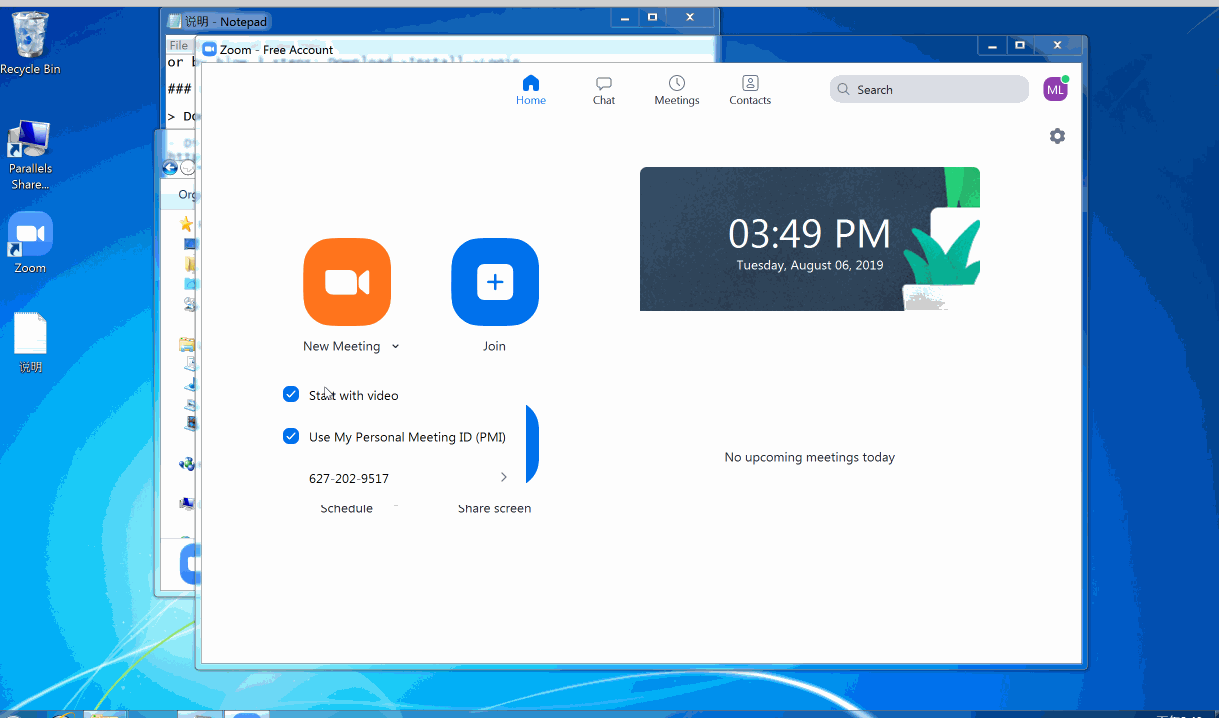Open the Chat tab
The height and width of the screenshot is (718, 1219).
603,89
